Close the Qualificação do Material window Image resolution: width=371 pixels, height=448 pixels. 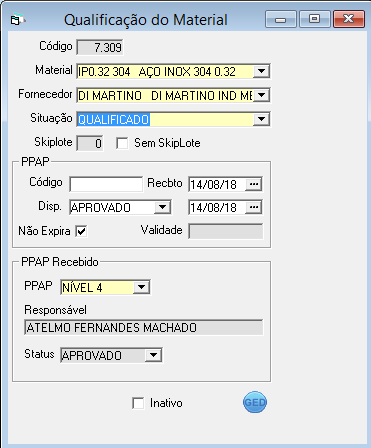349,19
